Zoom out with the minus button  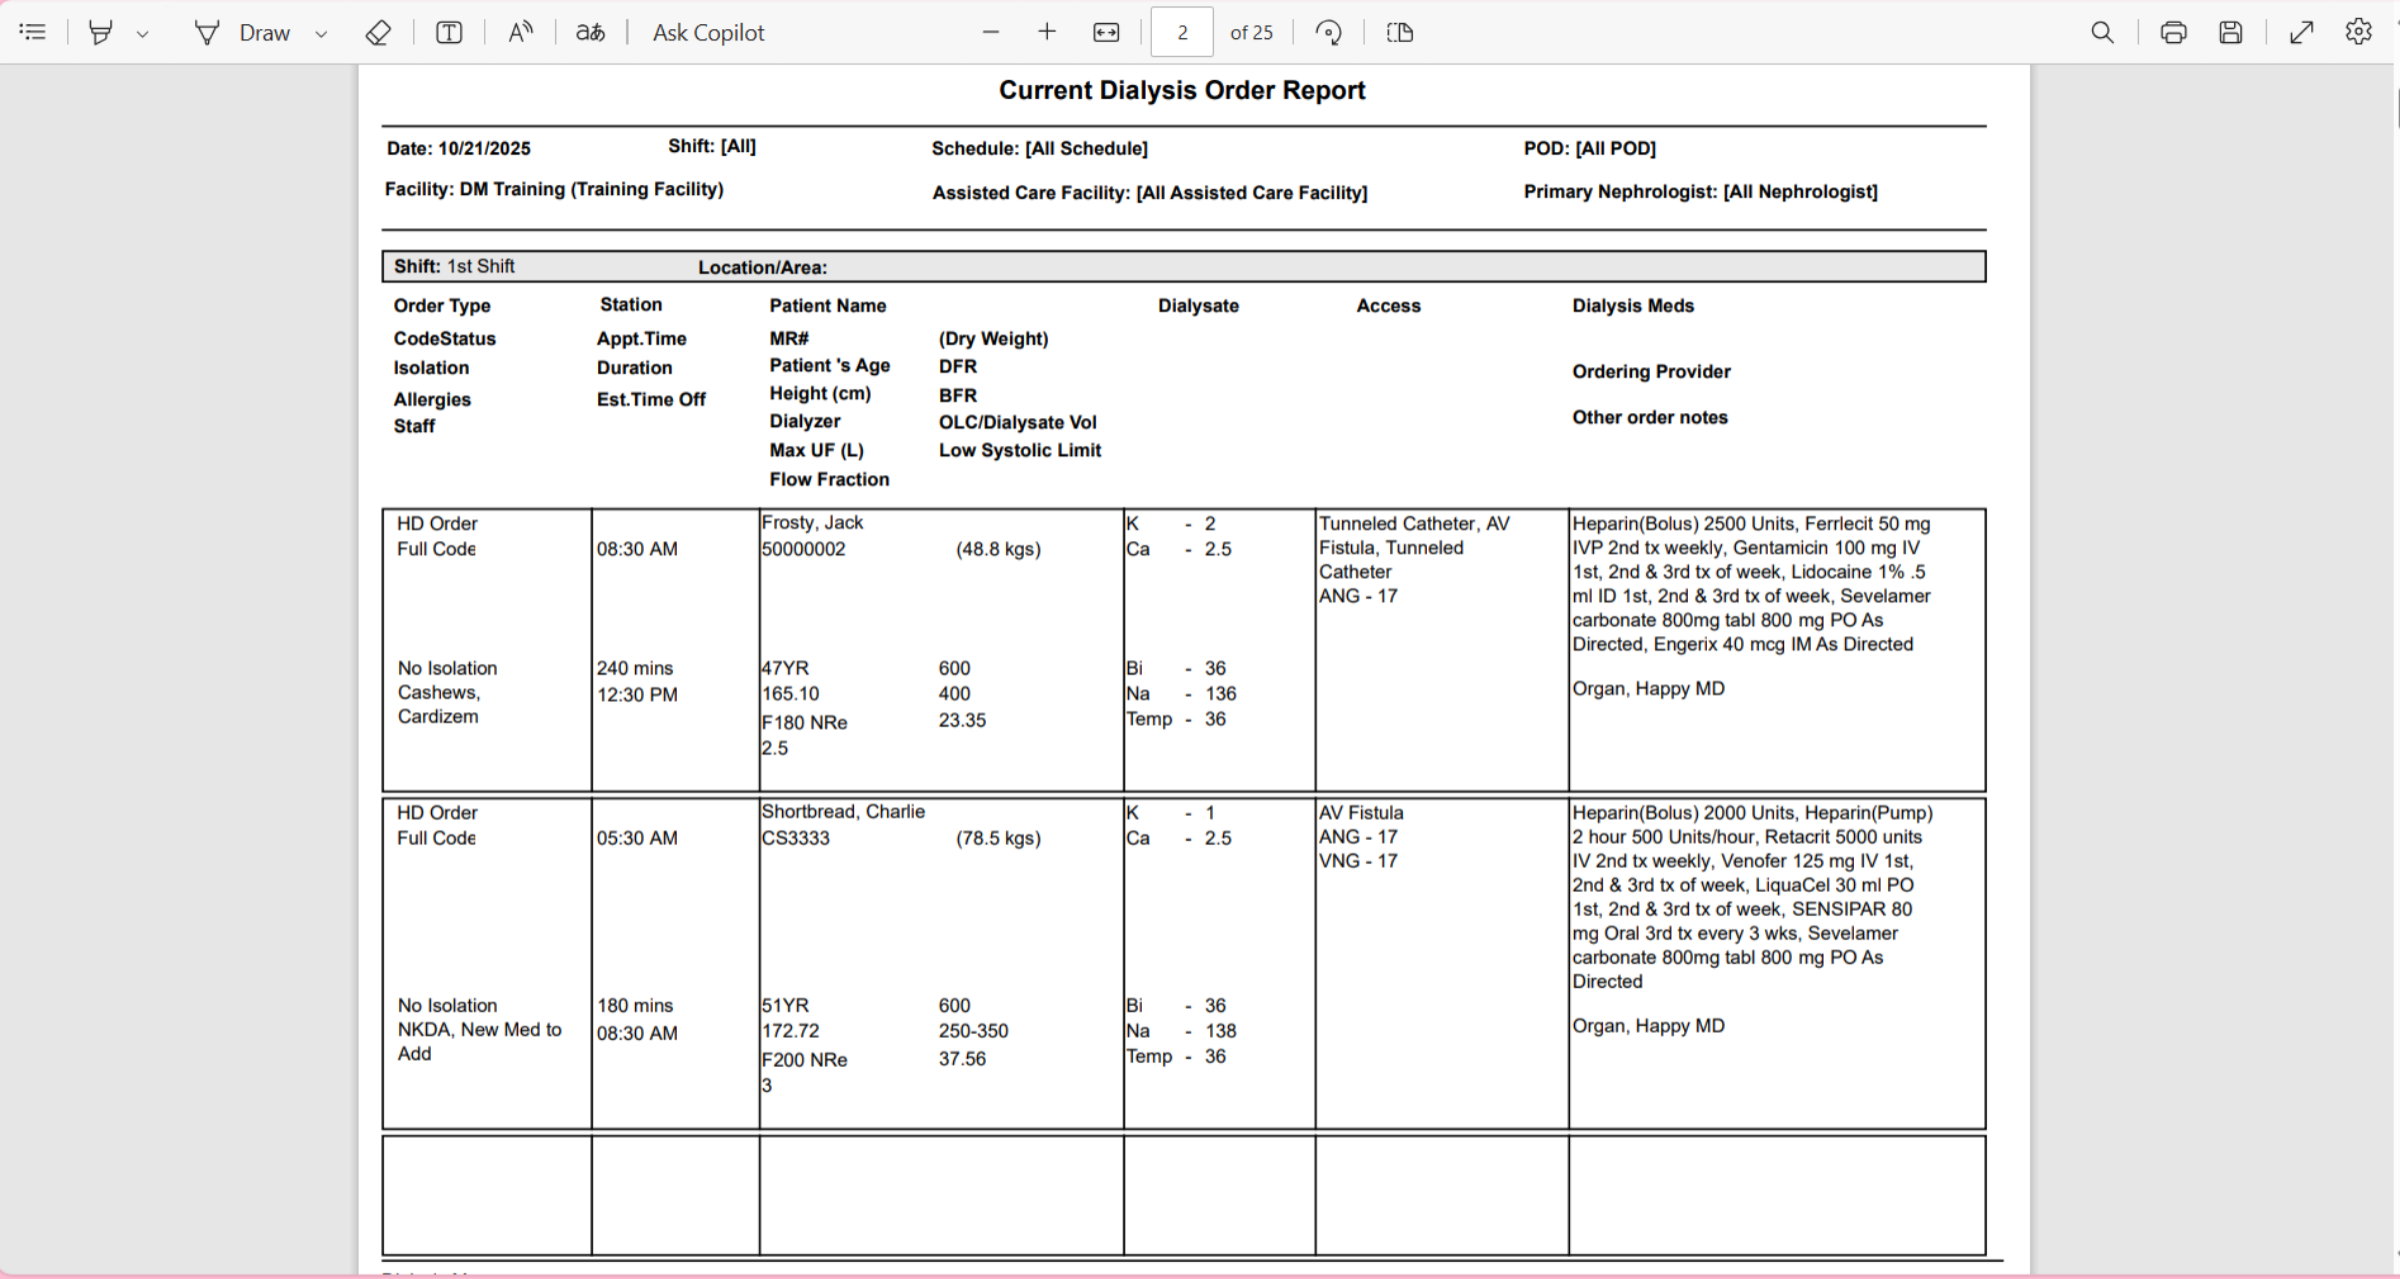[991, 32]
